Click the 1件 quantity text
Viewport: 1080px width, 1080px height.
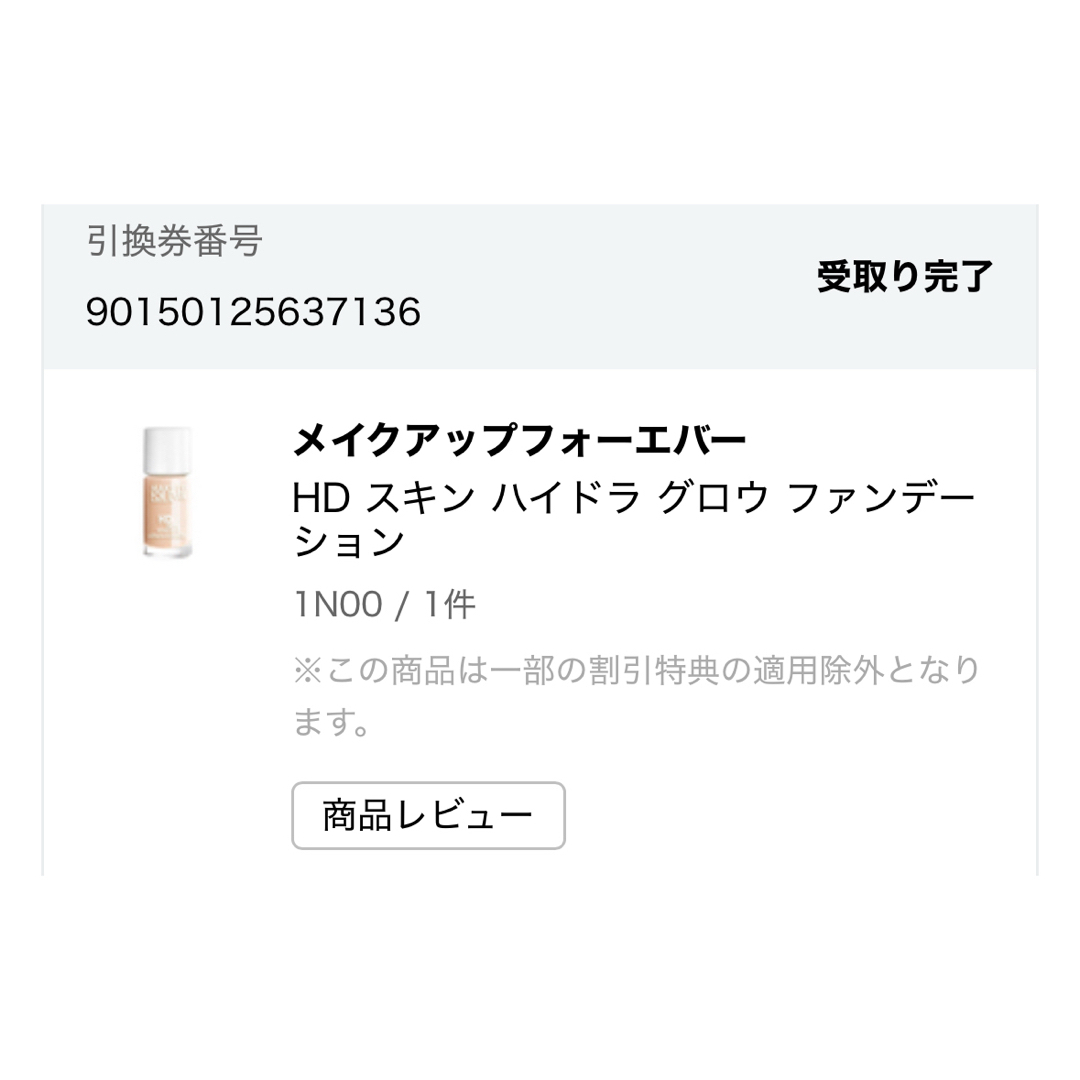click(x=449, y=605)
